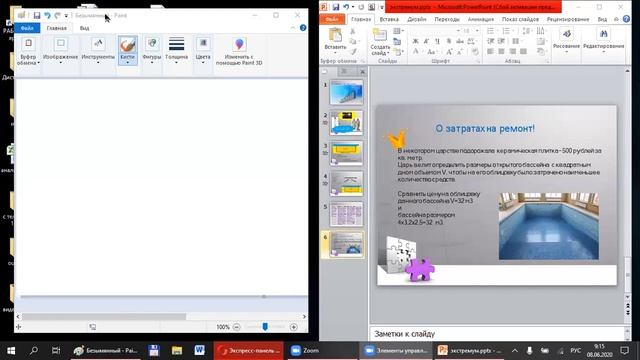
Task: Open the Дизайн tab in PowerPoint
Action: (417, 19)
